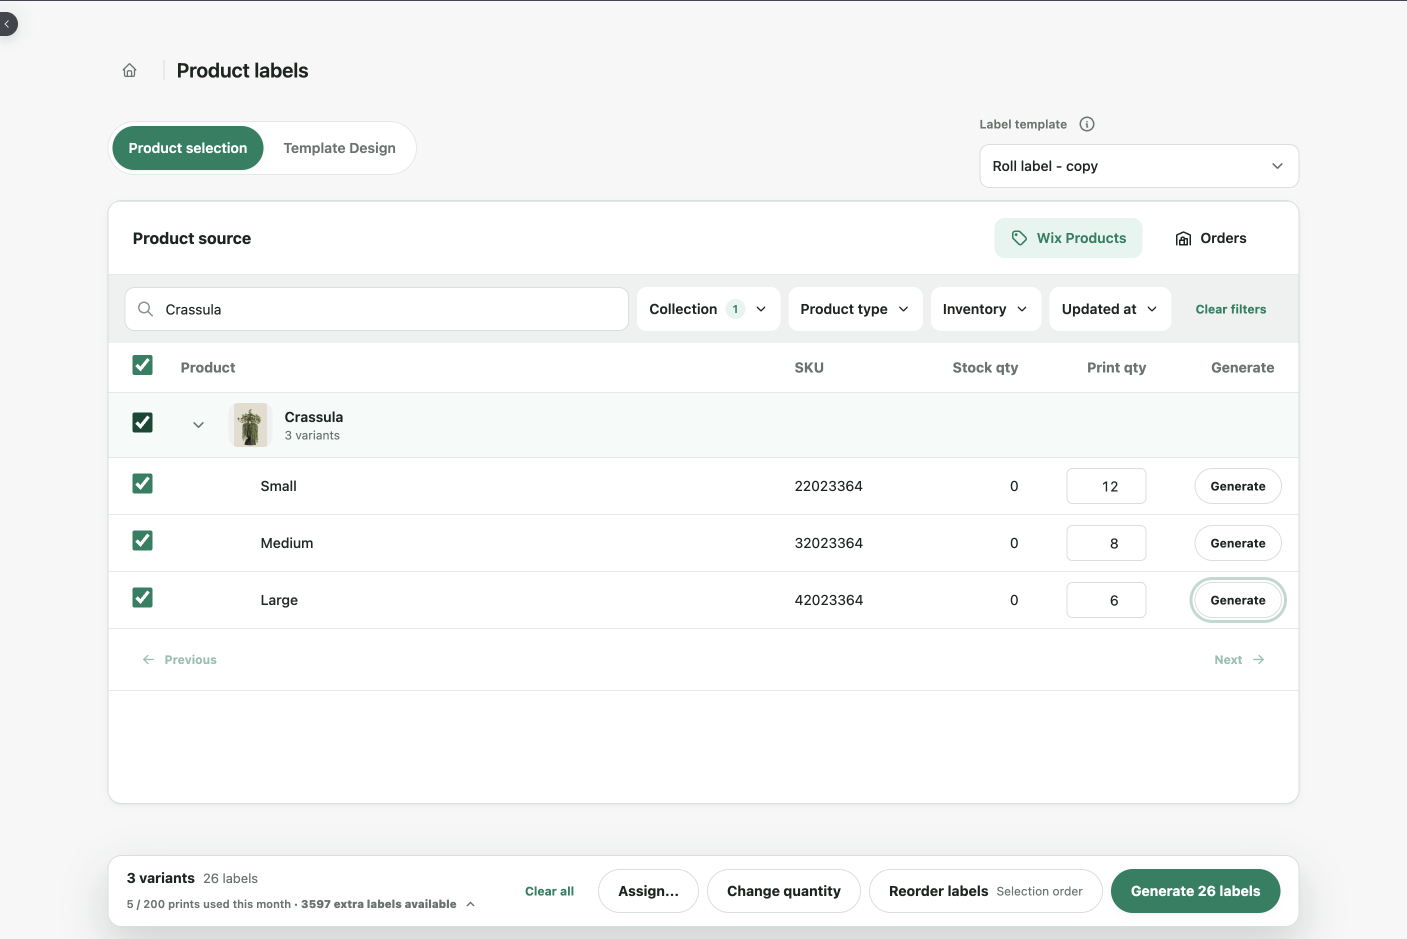Click SKU 22023364
This screenshot has width=1407, height=939.
coord(829,486)
